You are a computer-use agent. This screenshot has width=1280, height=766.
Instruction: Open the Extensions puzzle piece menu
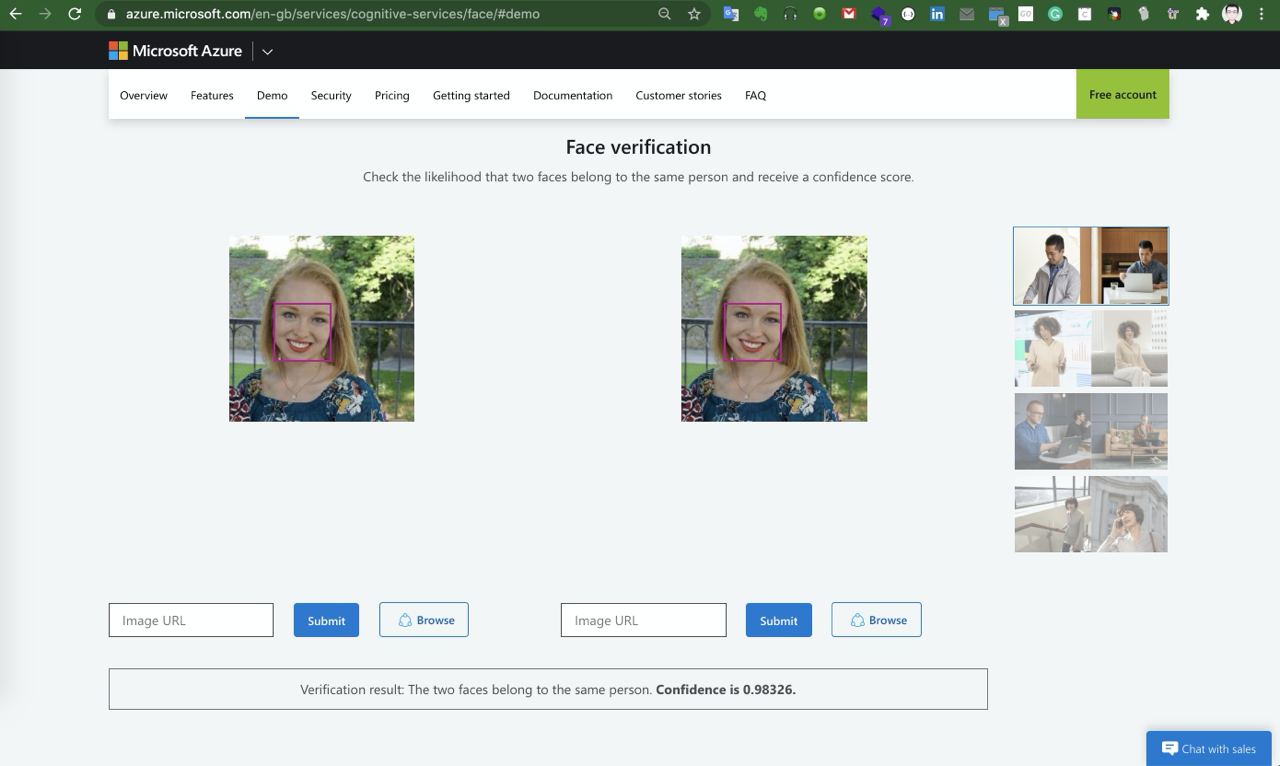pos(1202,14)
